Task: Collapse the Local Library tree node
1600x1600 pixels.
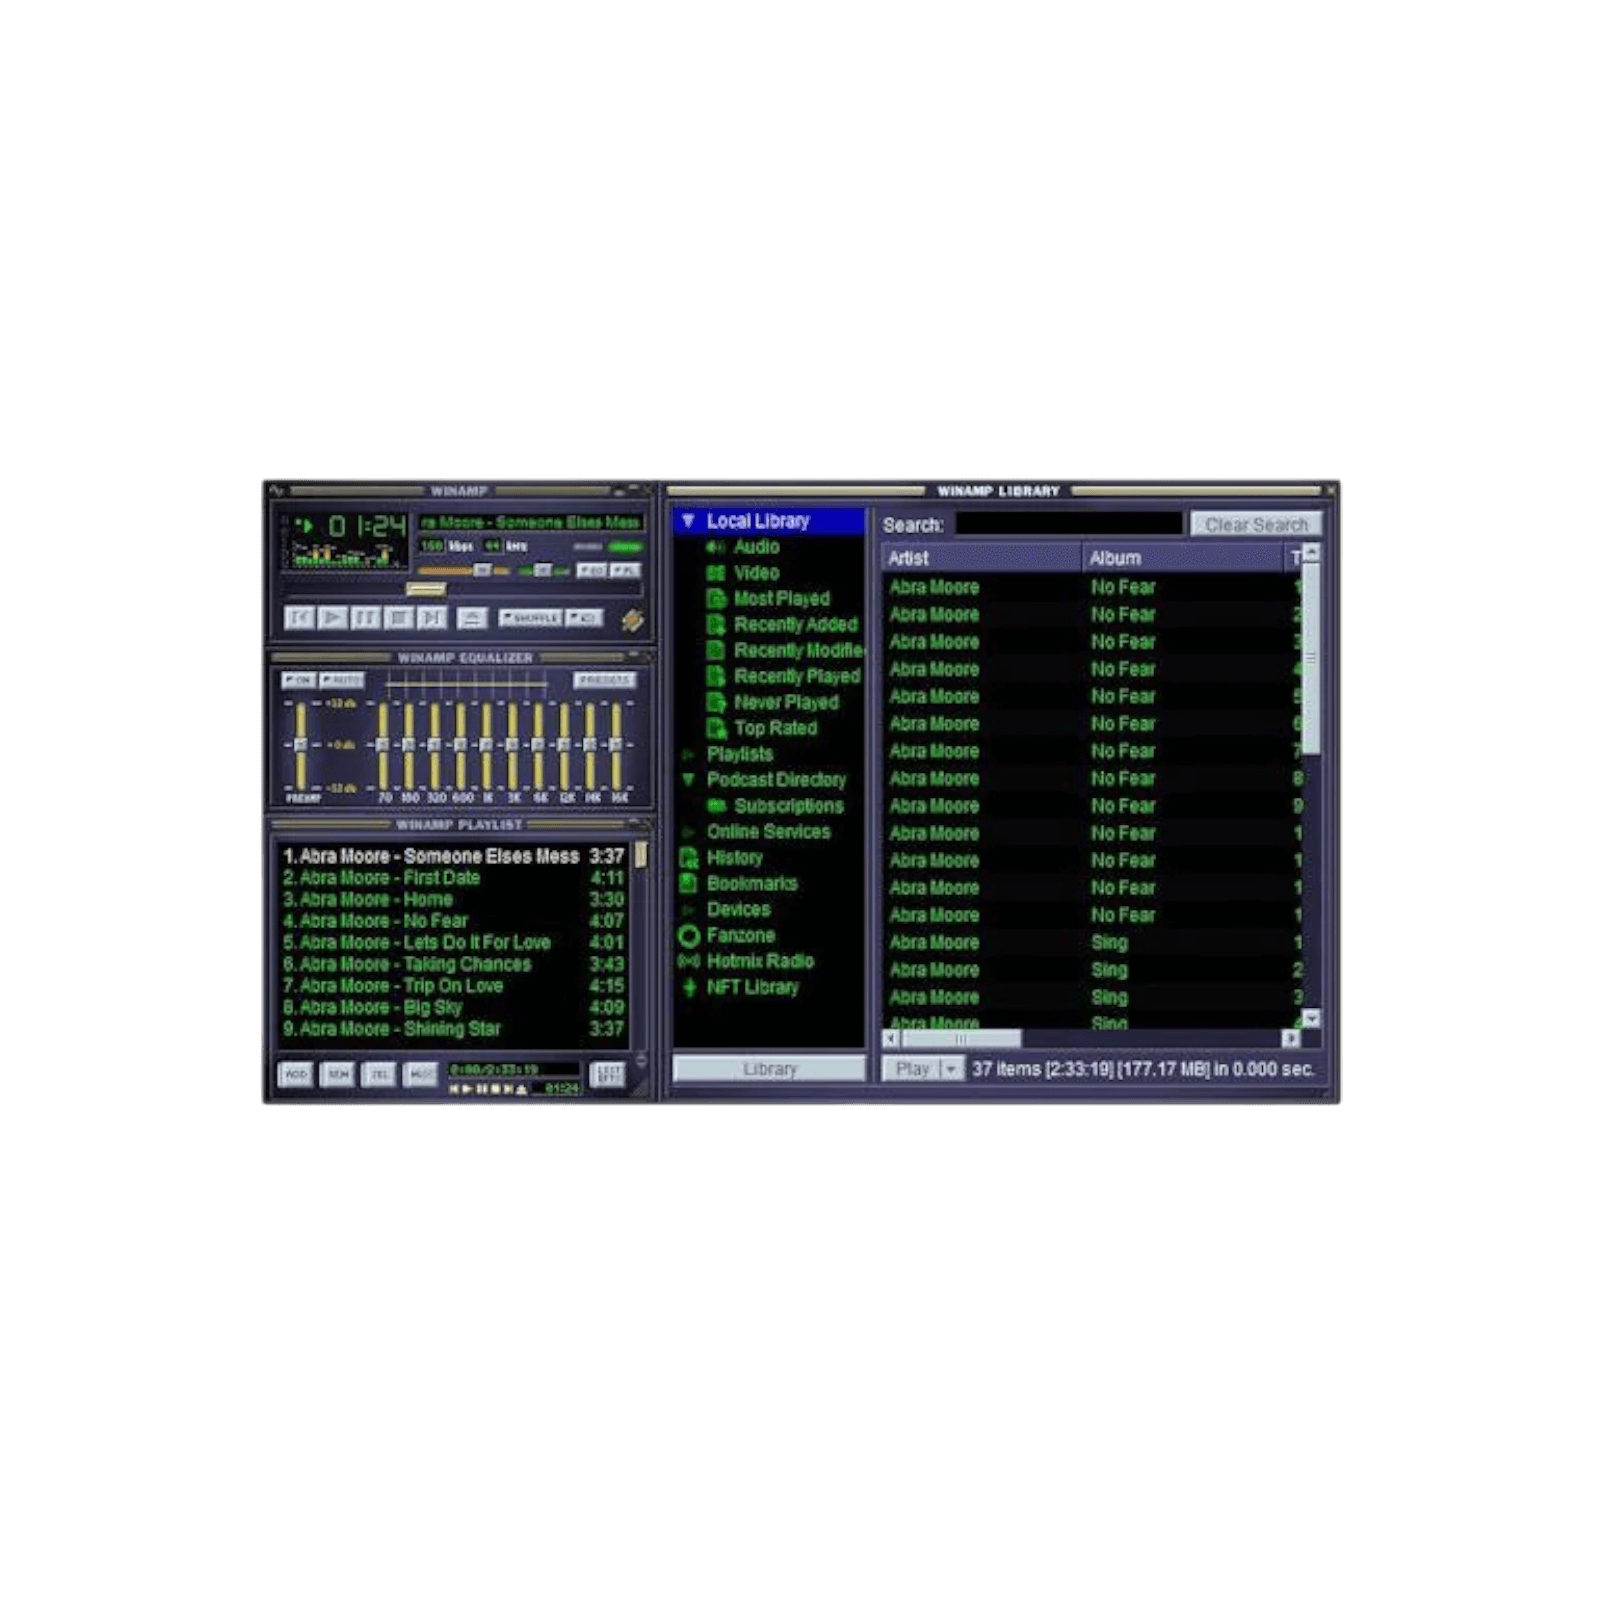Action: tap(688, 521)
